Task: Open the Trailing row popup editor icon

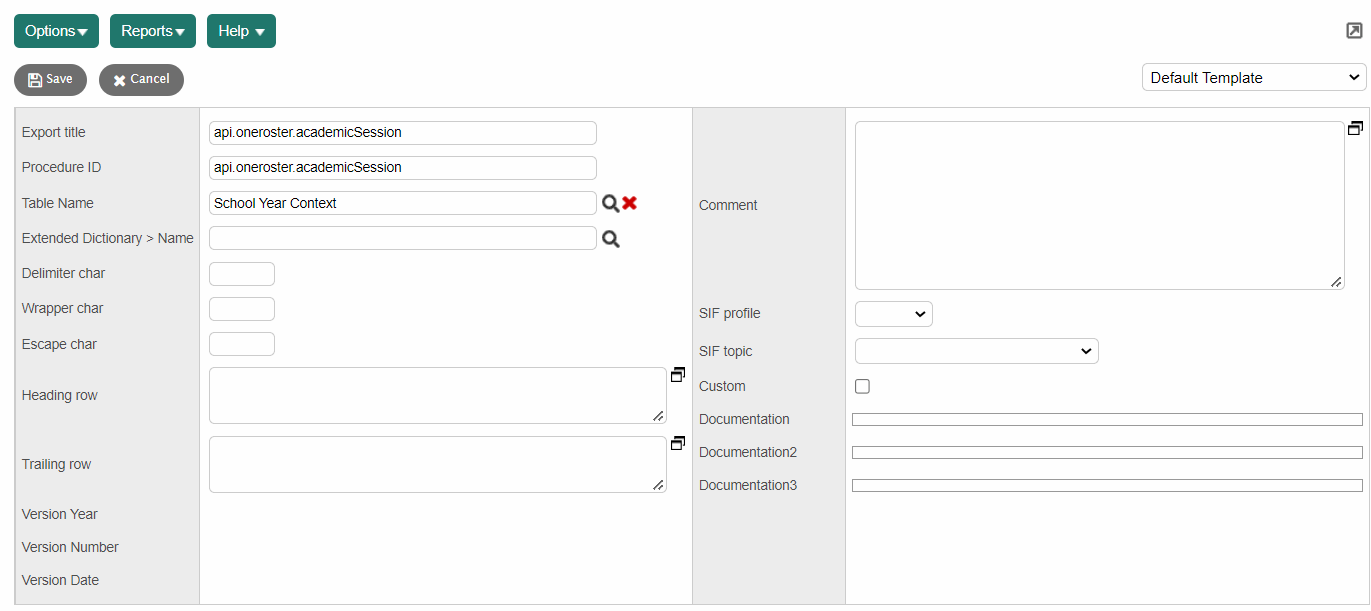Action: [678, 443]
